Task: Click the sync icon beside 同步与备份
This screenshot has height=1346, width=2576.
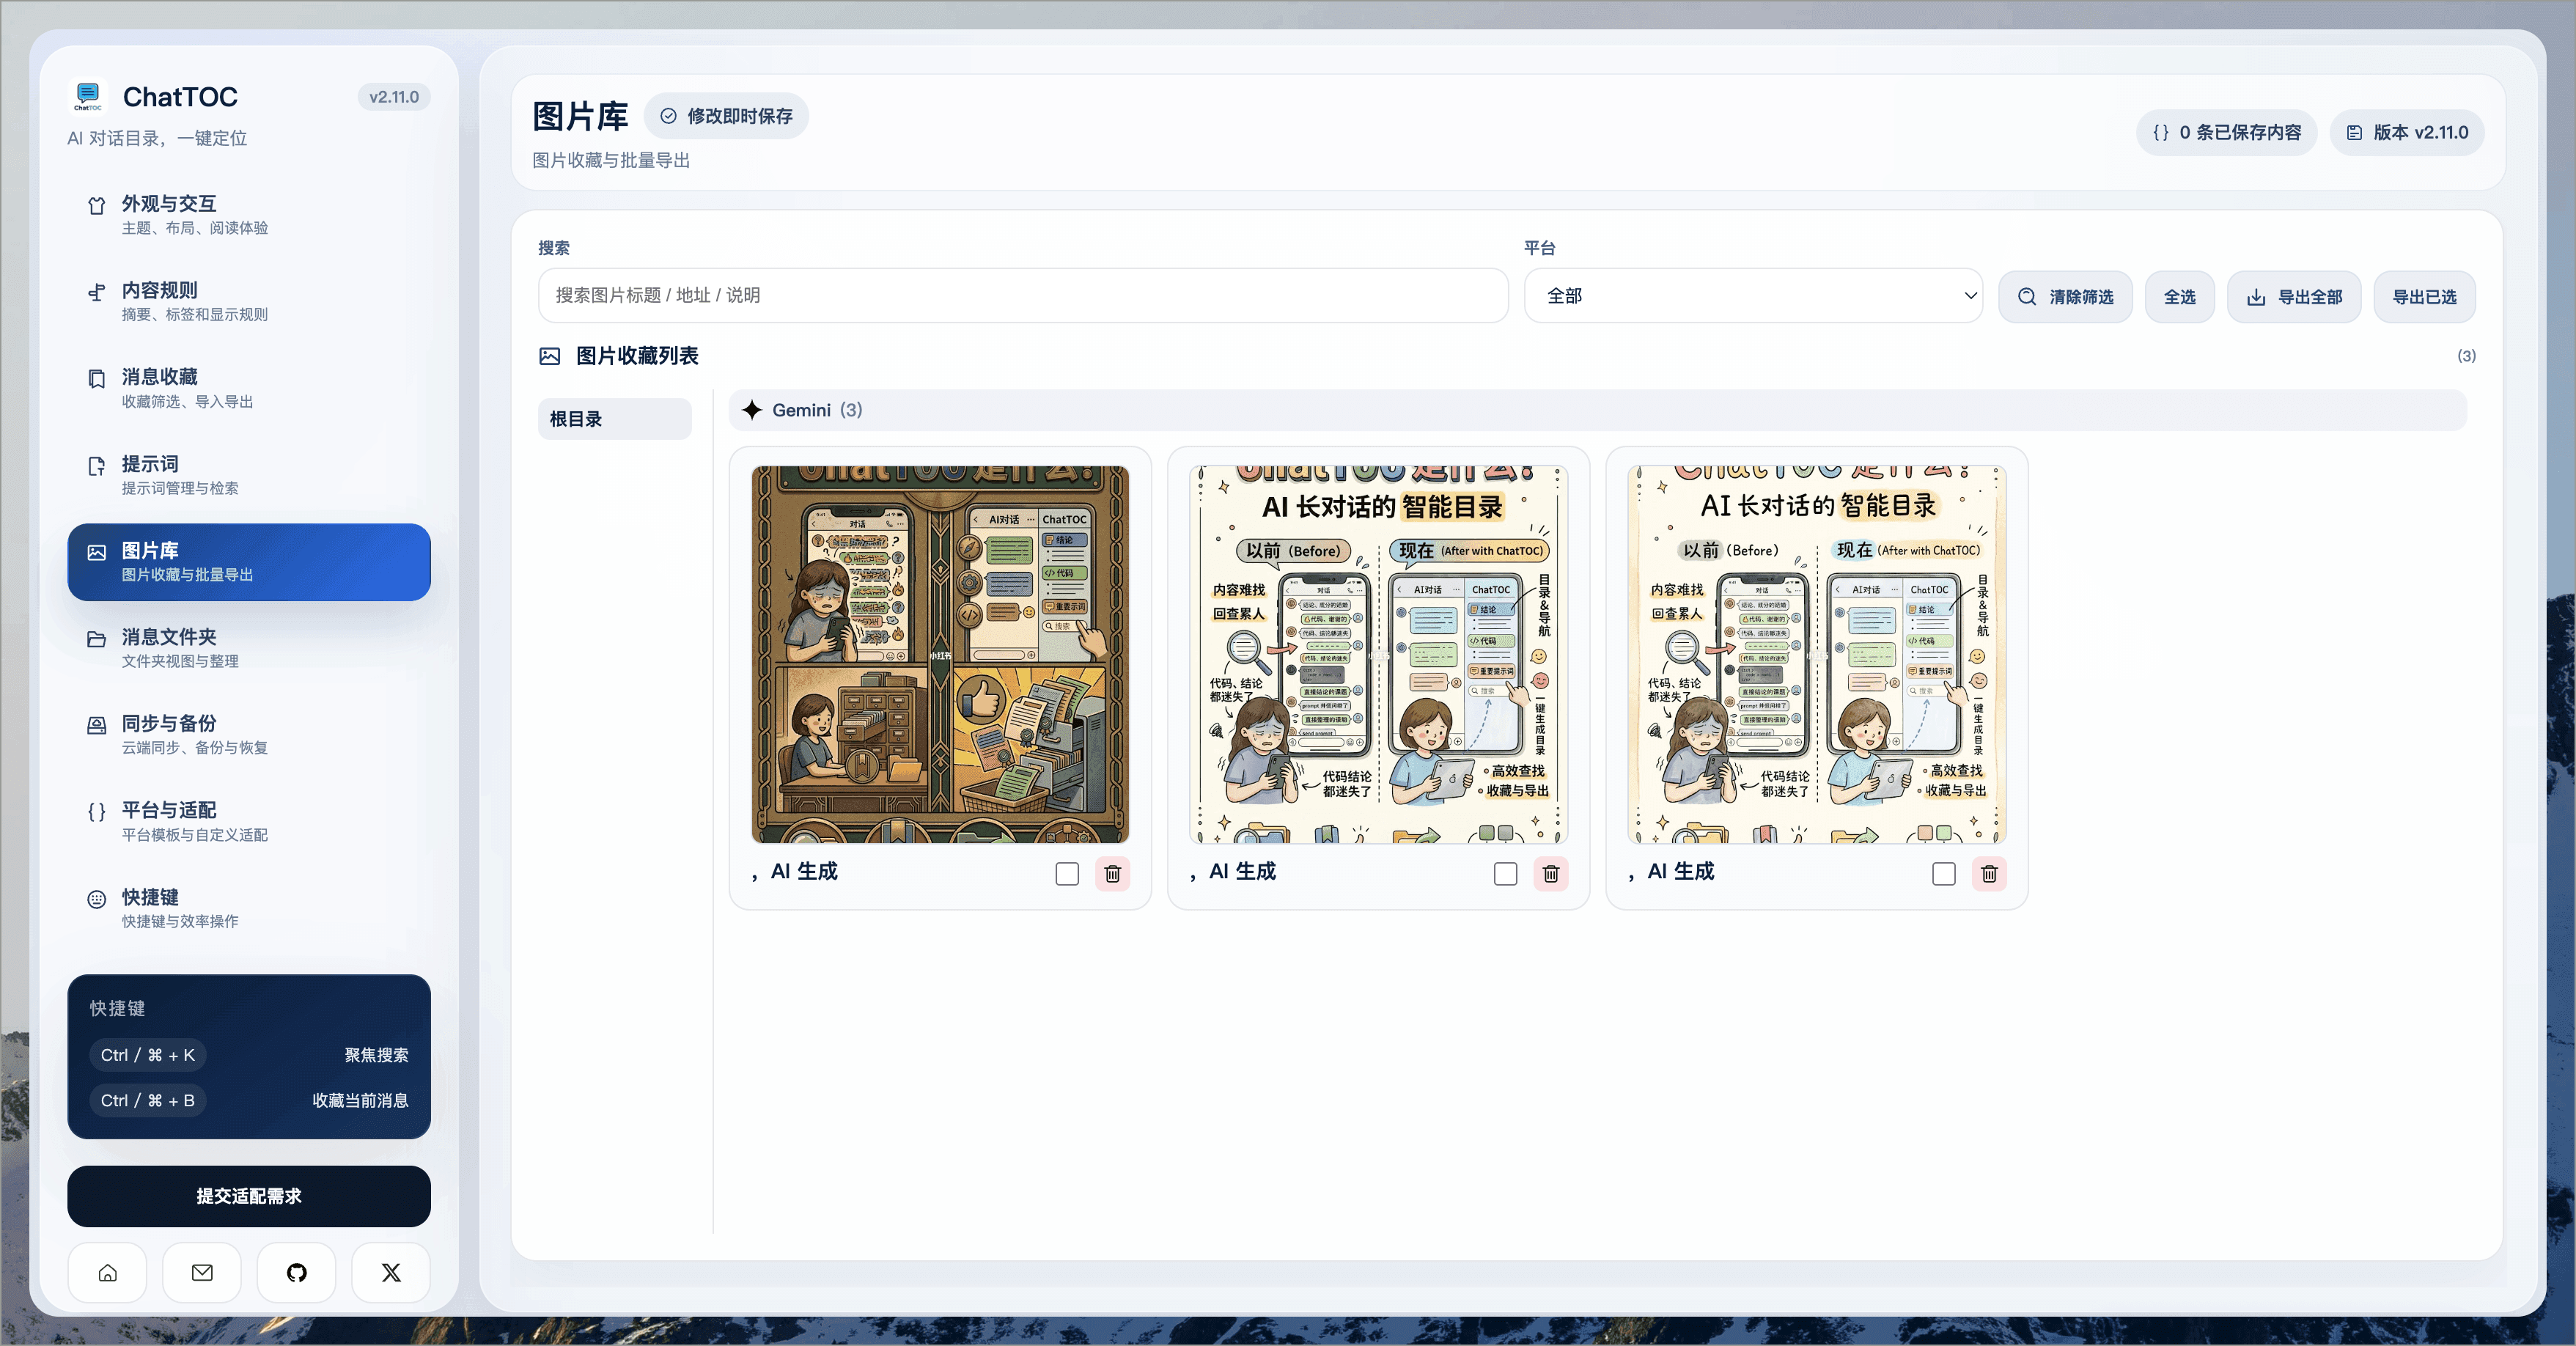Action: [x=96, y=726]
